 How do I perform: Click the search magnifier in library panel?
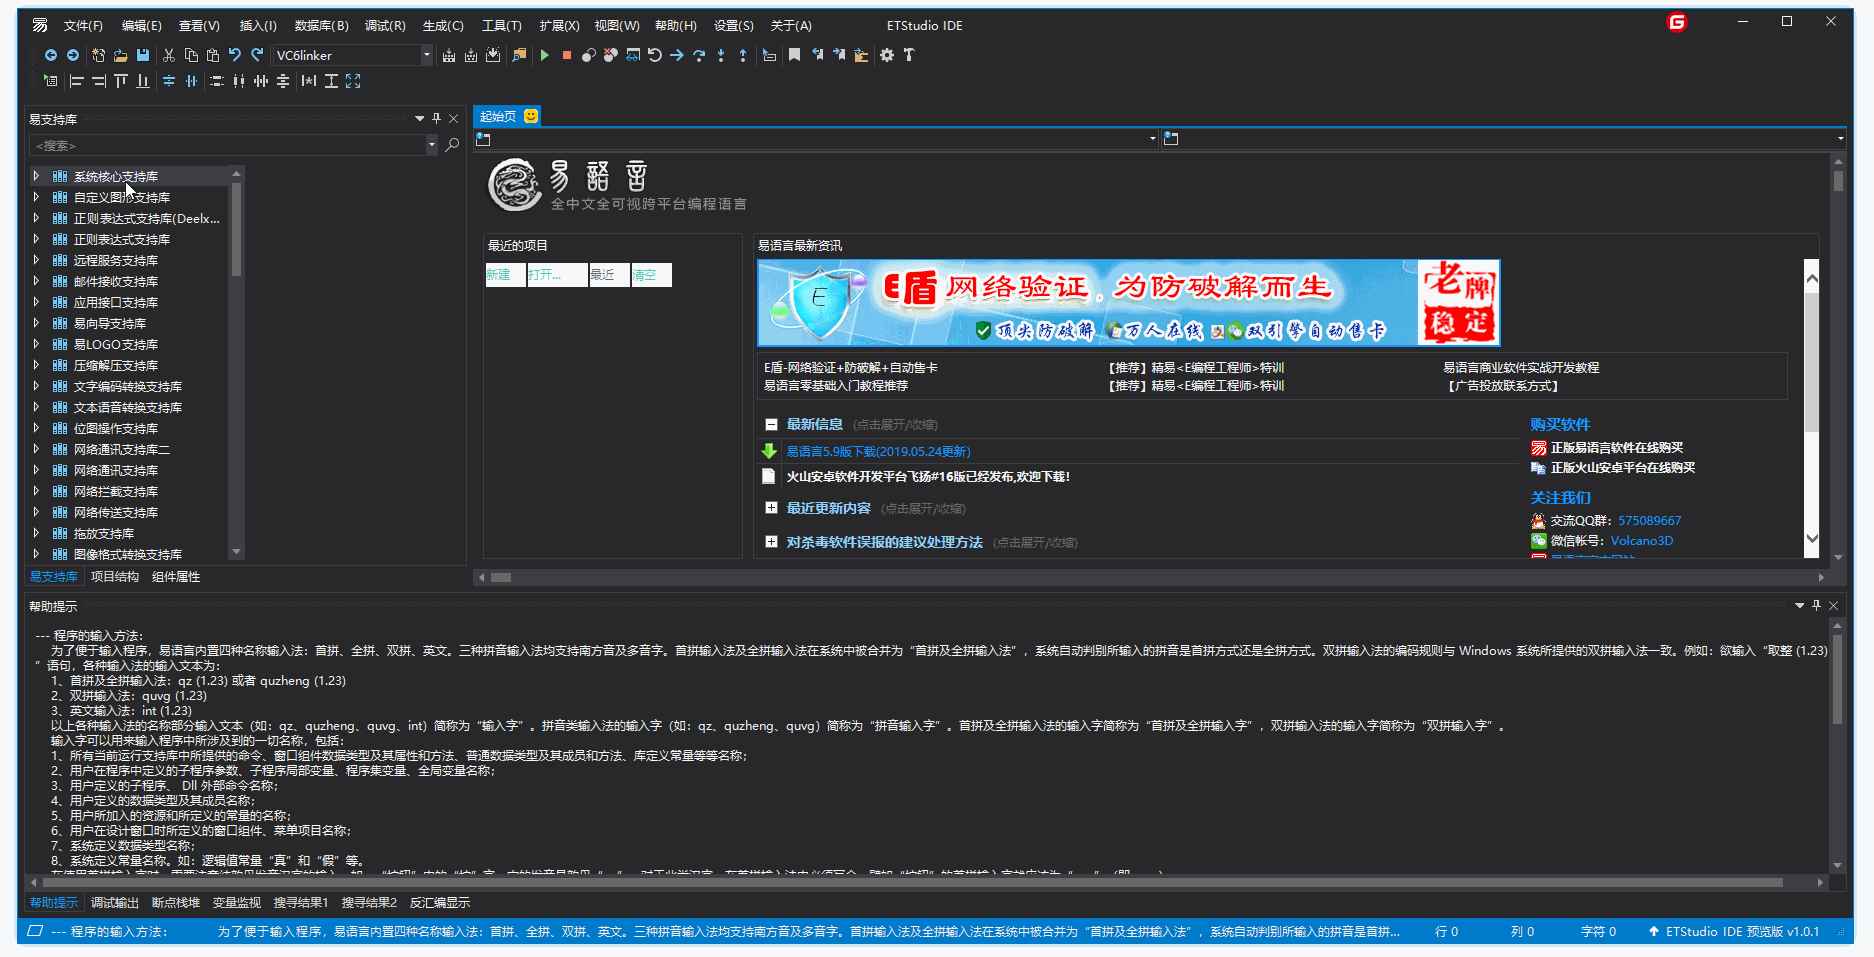[x=452, y=145]
